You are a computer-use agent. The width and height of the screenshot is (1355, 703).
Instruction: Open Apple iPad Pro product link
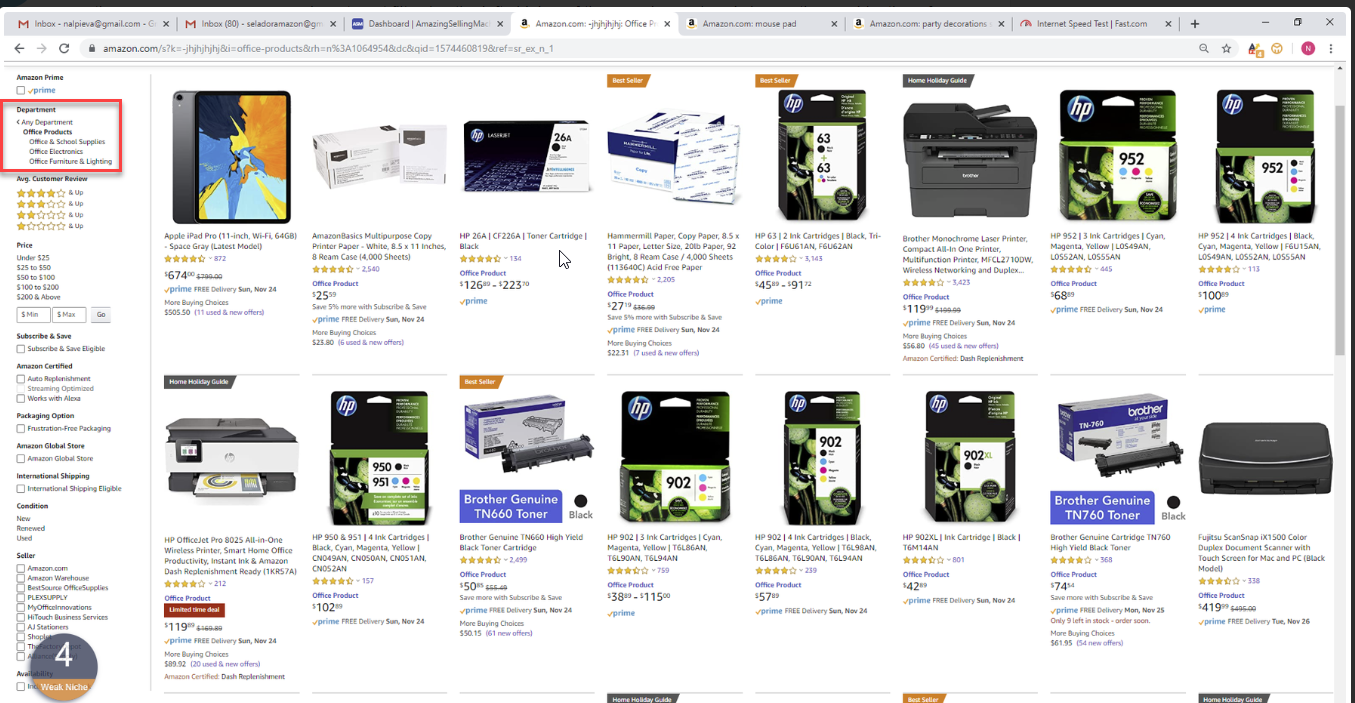tap(231, 241)
